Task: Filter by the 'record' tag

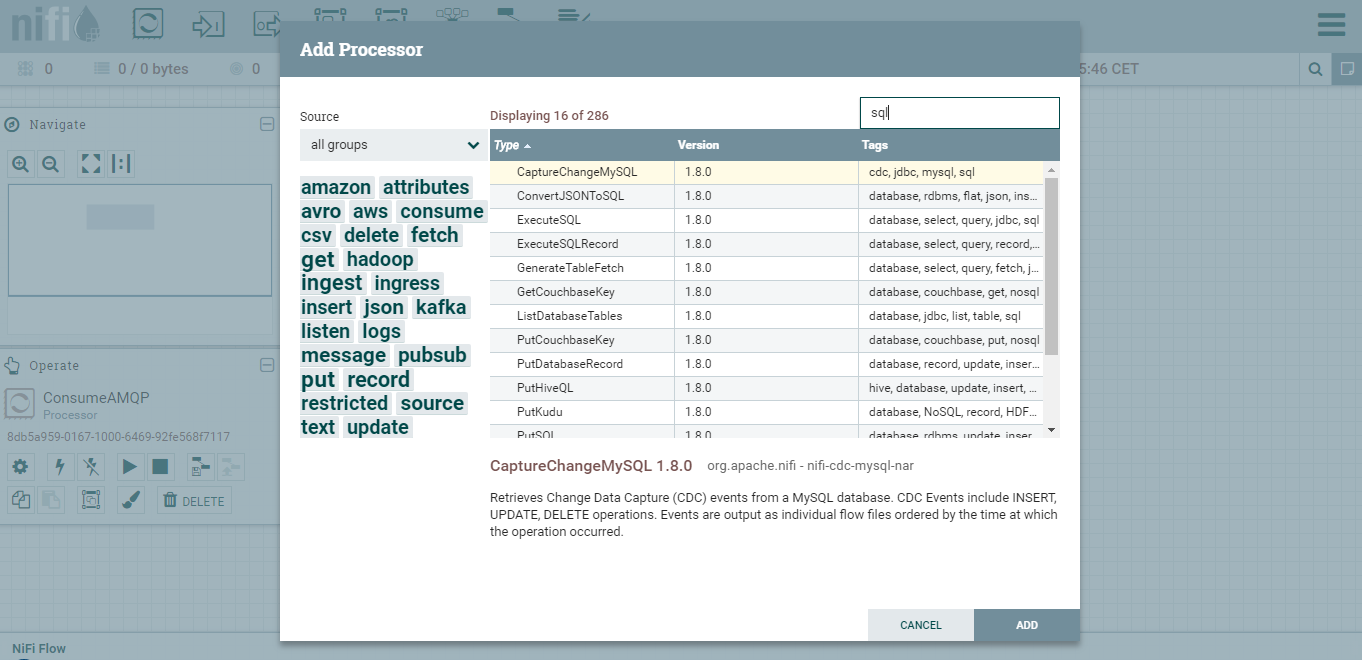Action: click(378, 379)
